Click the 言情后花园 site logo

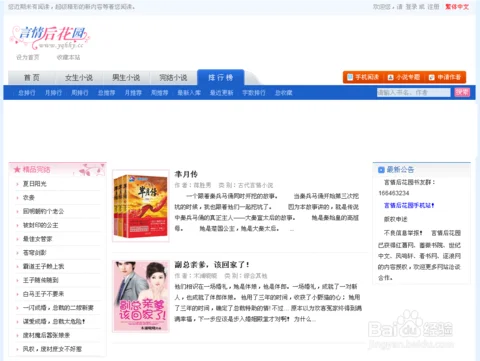[x=50, y=38]
